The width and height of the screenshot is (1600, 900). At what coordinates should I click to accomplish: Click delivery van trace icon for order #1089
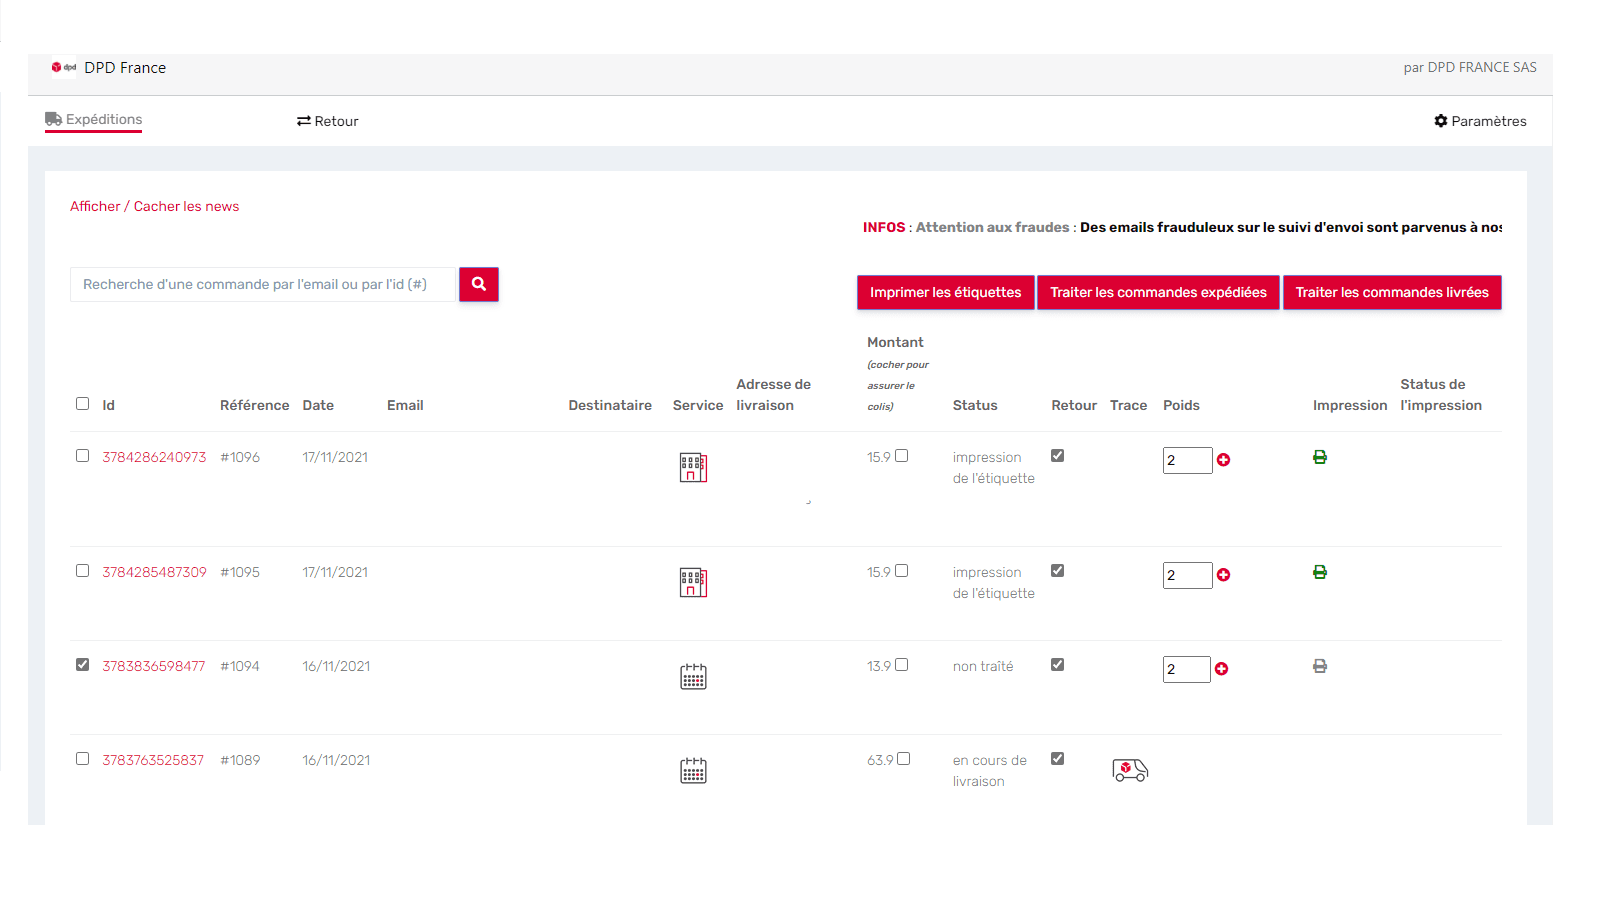[x=1130, y=770]
